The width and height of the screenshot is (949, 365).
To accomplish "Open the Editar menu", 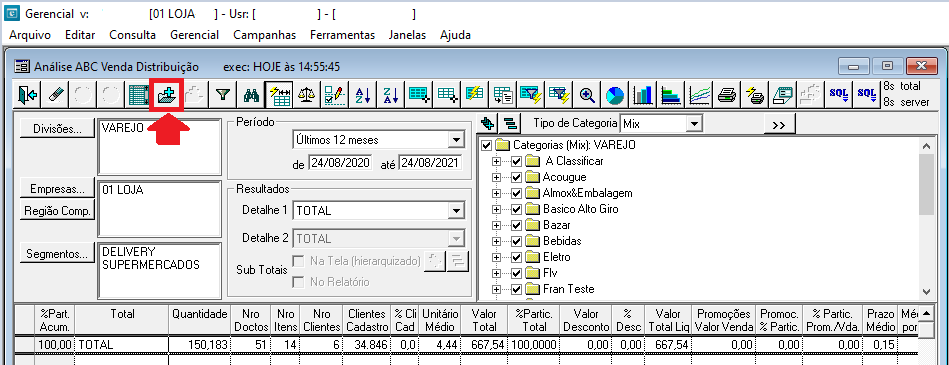I will tap(80, 35).
